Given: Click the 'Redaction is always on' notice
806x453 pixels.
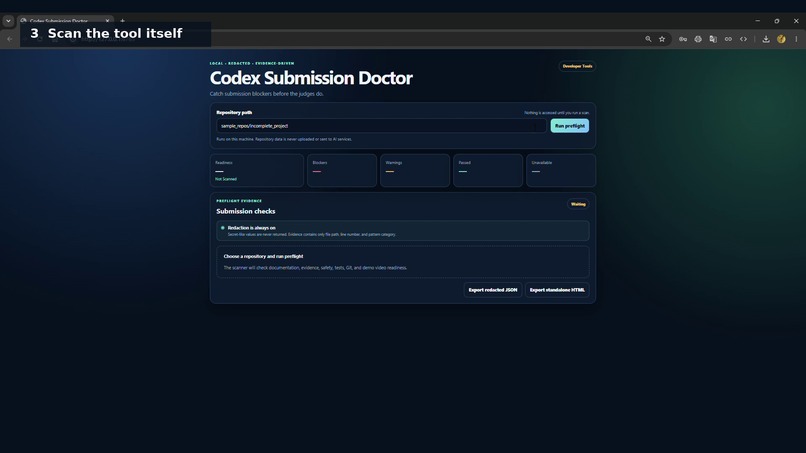Looking at the screenshot, I should click(x=402, y=231).
